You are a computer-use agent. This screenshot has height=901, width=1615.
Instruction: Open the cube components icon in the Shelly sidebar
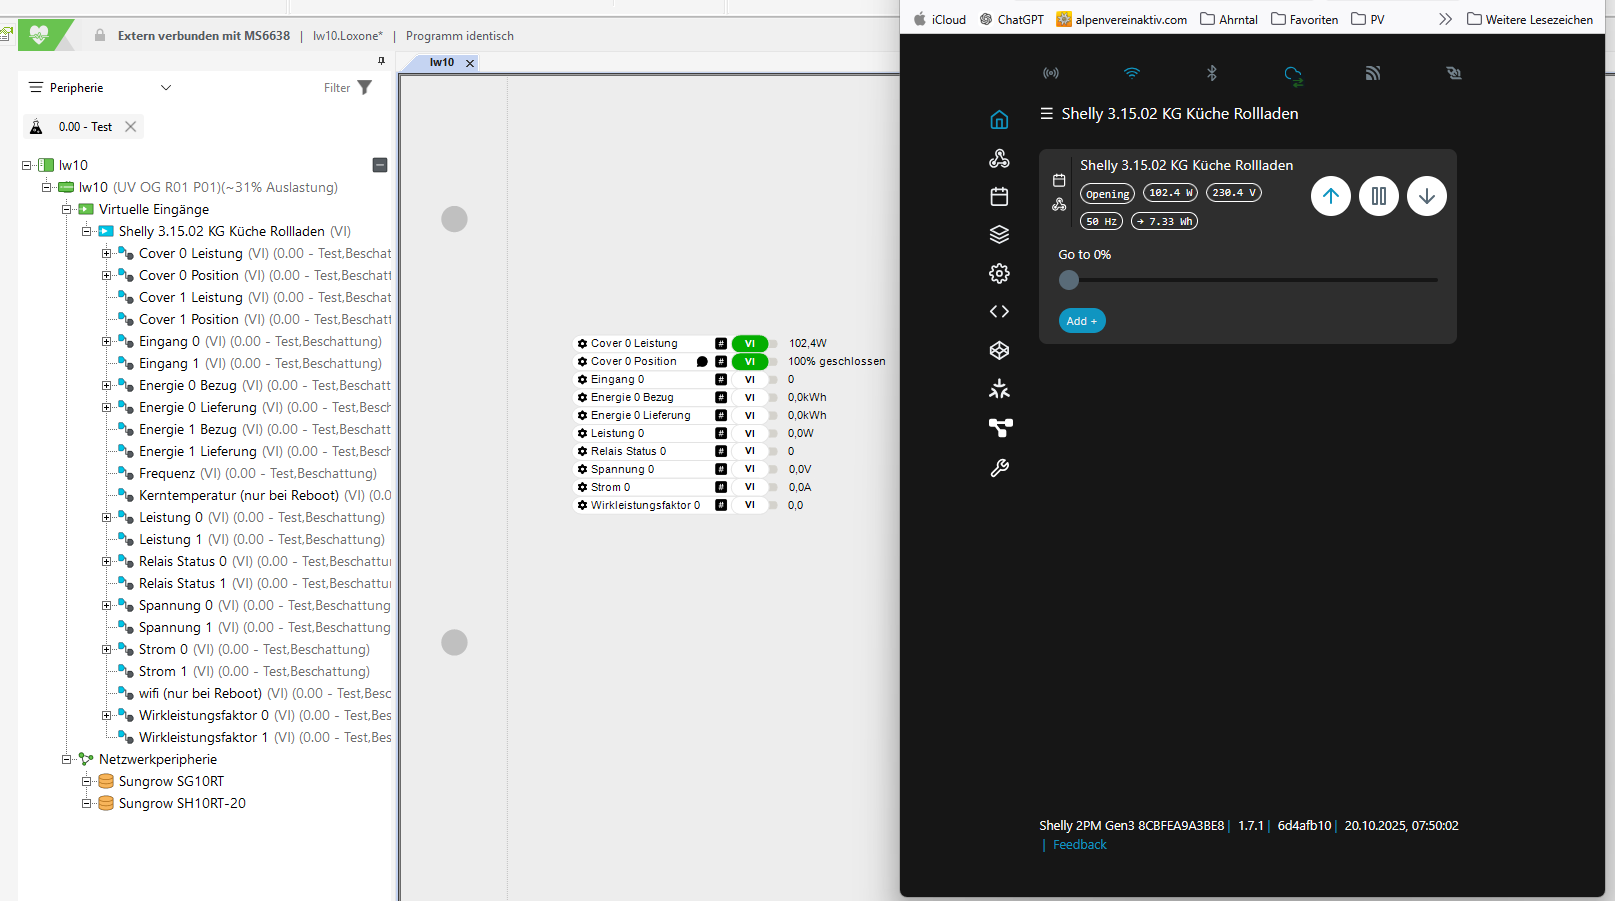[999, 350]
